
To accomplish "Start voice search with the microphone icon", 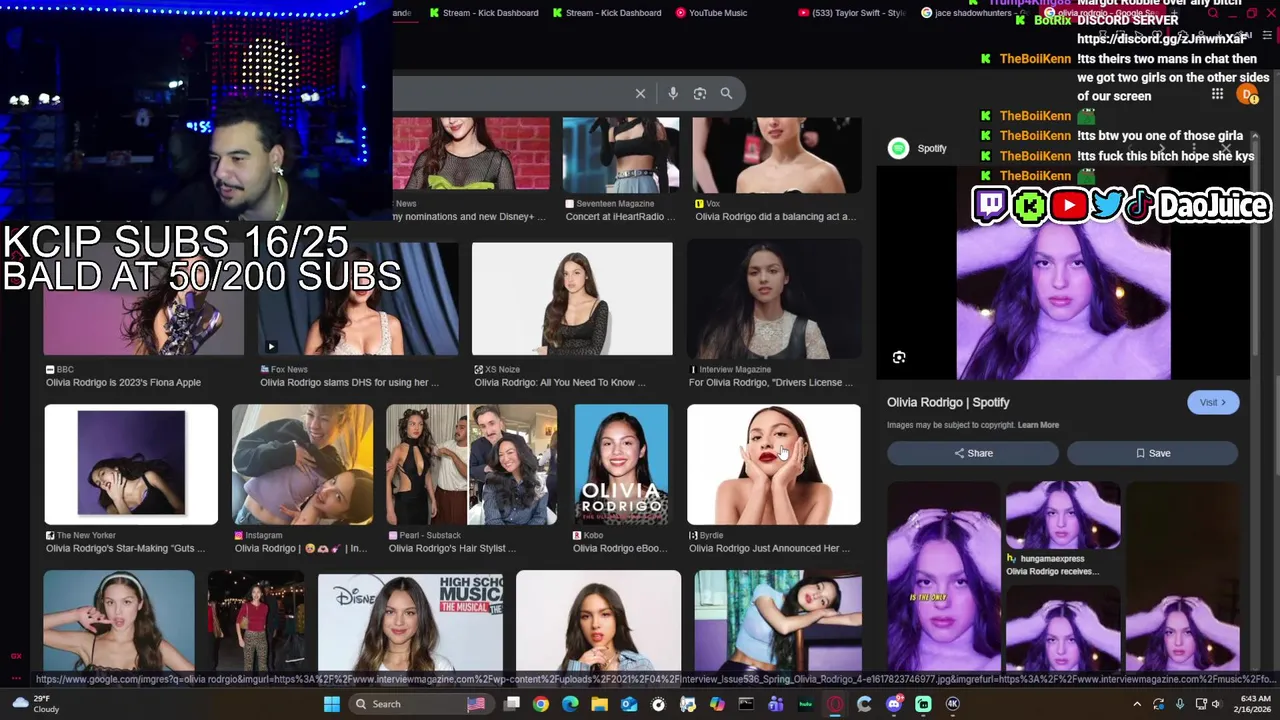I will [x=673, y=93].
